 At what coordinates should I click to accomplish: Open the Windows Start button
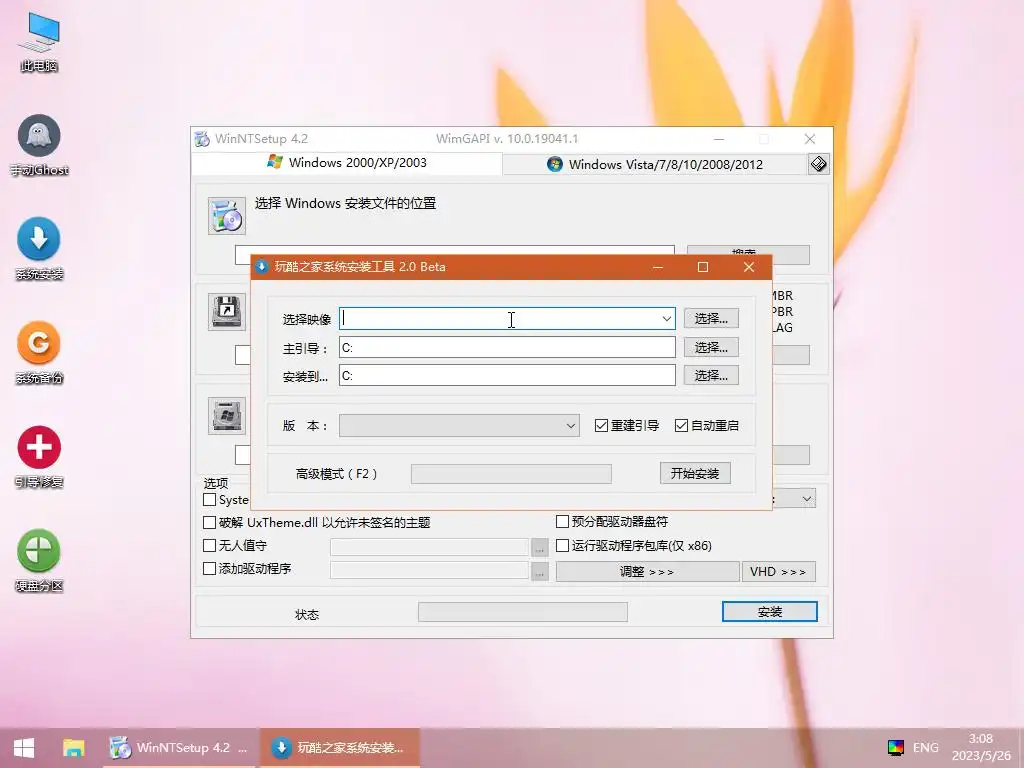pos(24,748)
